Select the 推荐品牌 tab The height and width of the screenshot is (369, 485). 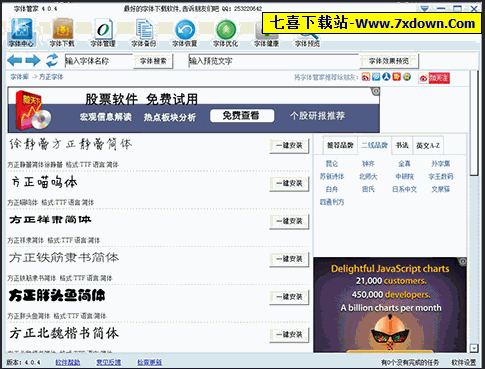[x=340, y=145]
